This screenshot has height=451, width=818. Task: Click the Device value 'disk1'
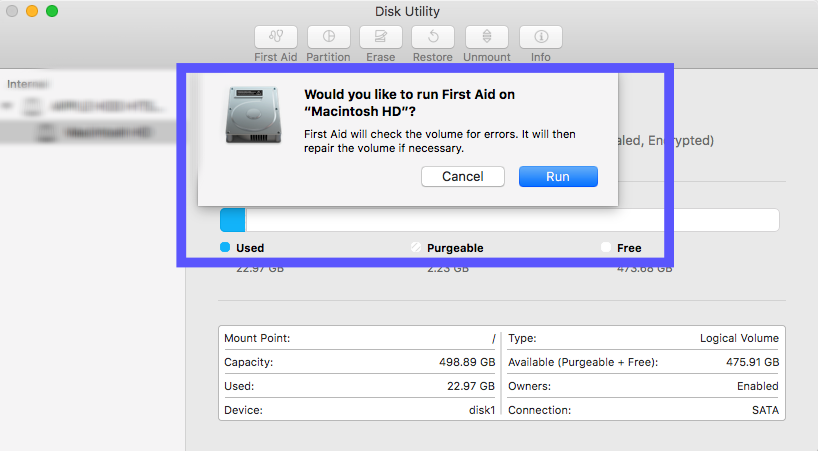tap(482, 410)
